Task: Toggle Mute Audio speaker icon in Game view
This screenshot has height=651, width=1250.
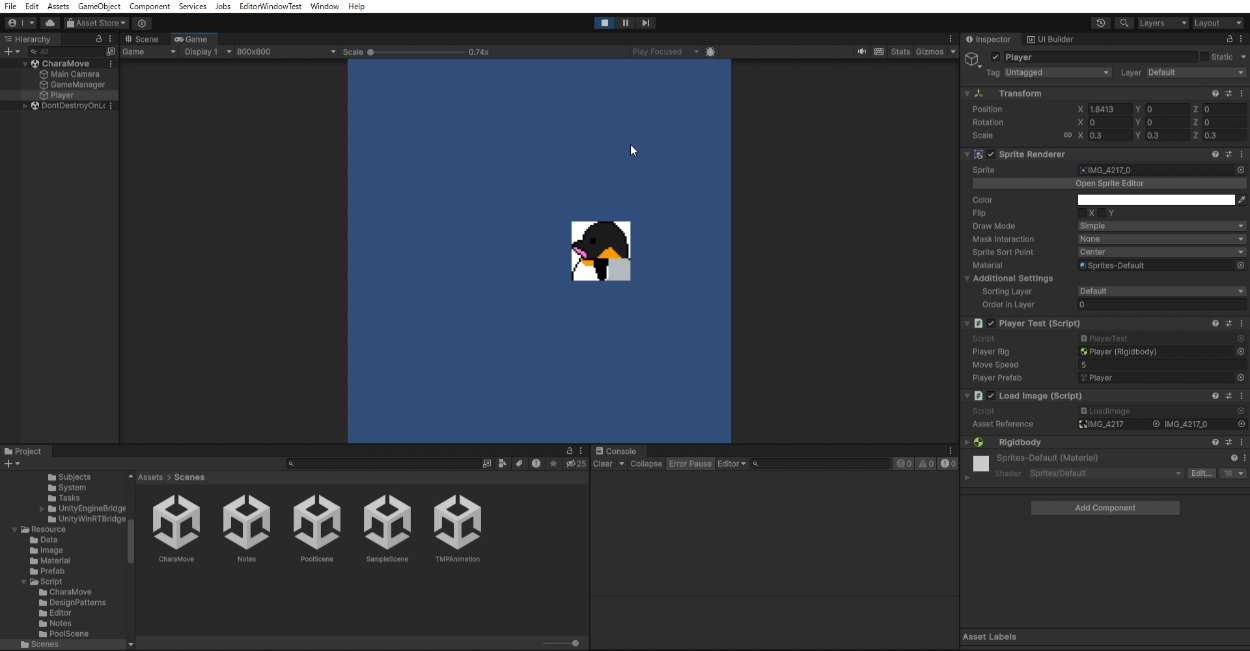Action: [862, 52]
